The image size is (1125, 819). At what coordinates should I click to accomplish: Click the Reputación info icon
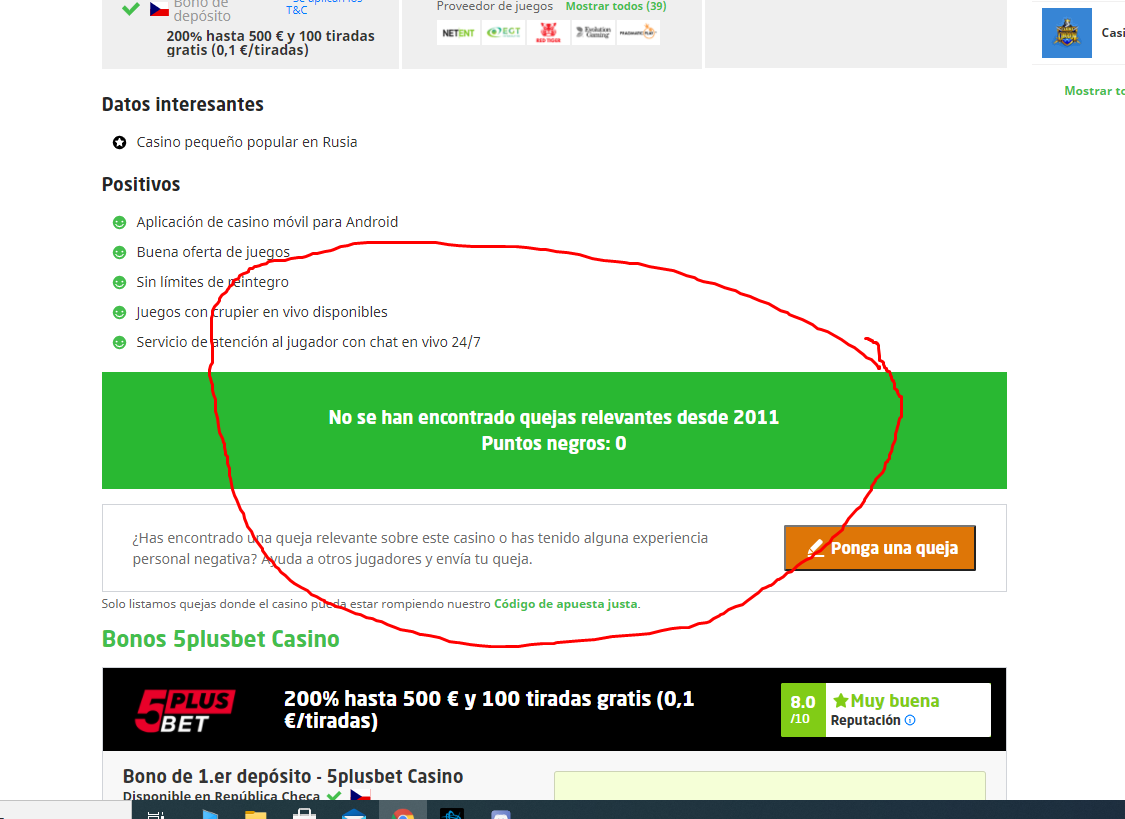(910, 720)
